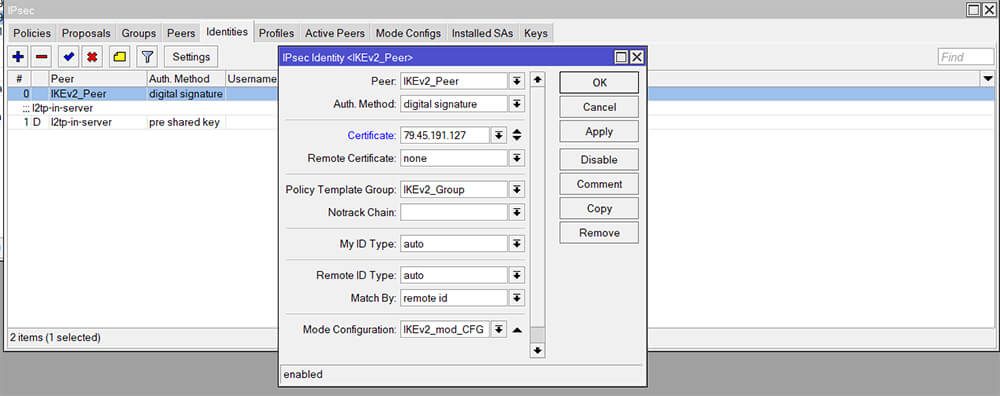Add a comment with the yellow note icon
The image size is (1000, 396).
(119, 57)
